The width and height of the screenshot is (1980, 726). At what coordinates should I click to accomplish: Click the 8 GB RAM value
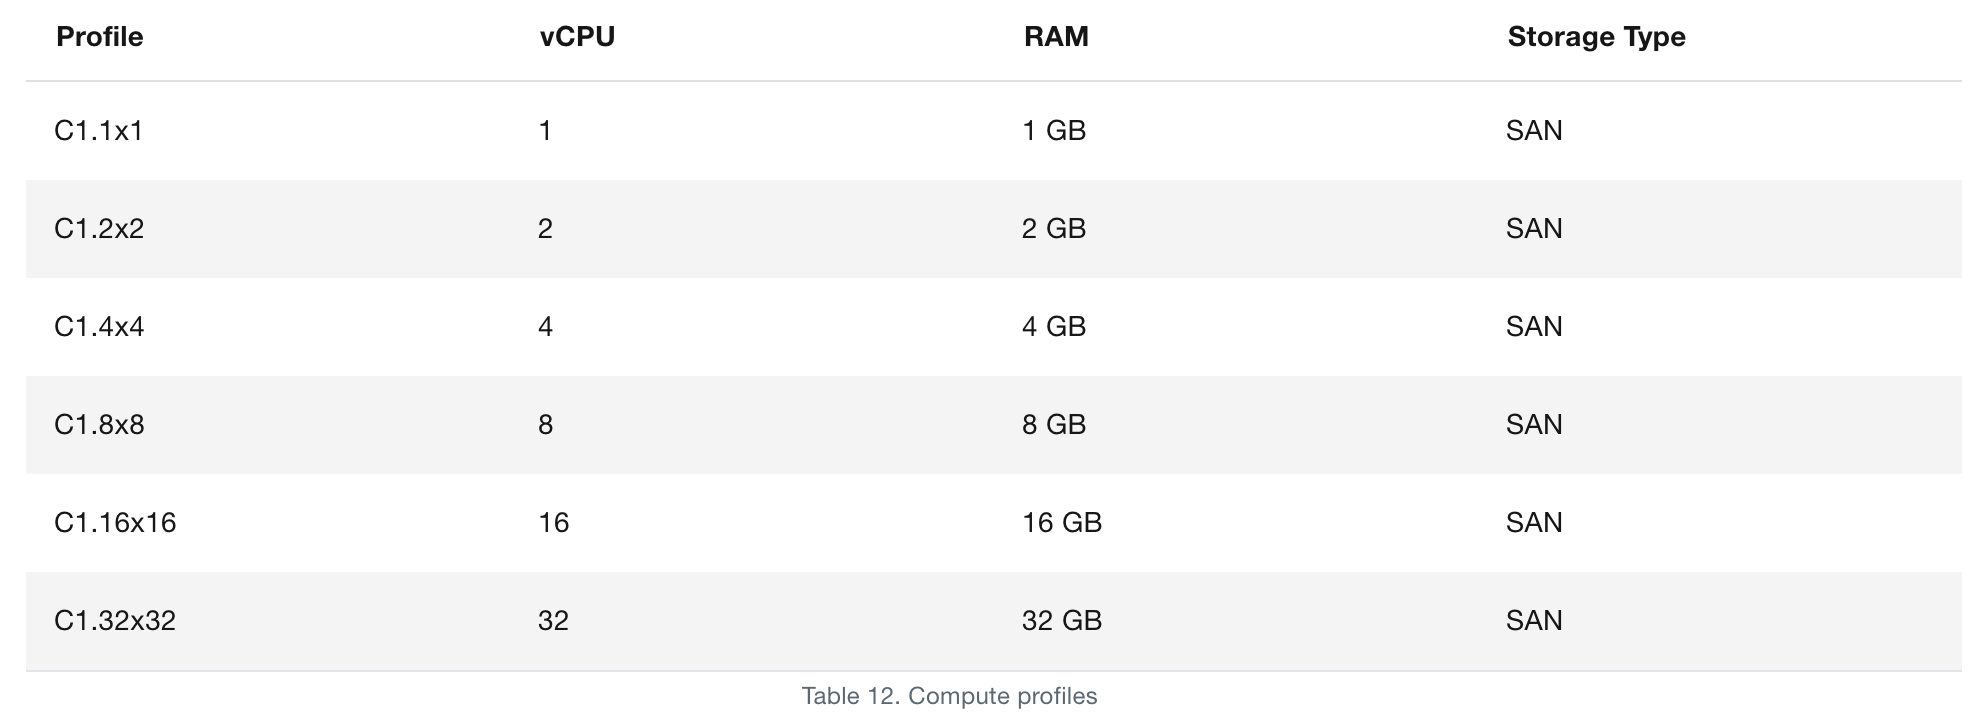(1054, 425)
